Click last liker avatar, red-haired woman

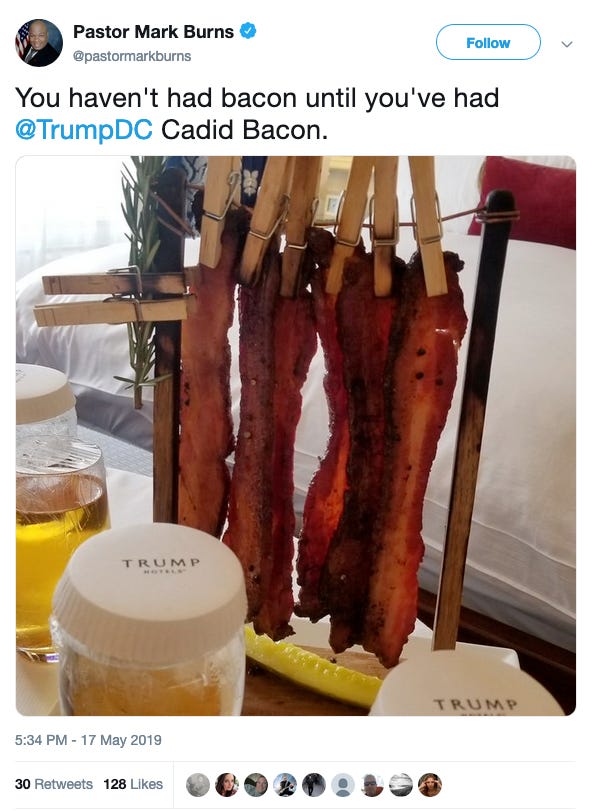pyautogui.click(x=429, y=785)
